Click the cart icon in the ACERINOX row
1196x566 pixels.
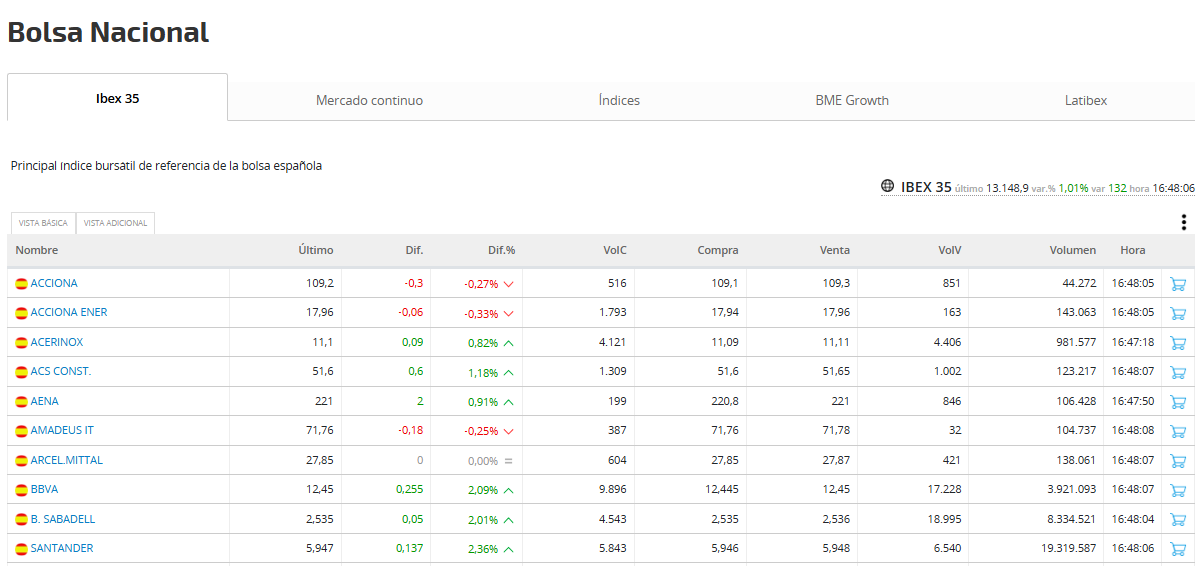click(x=1177, y=342)
